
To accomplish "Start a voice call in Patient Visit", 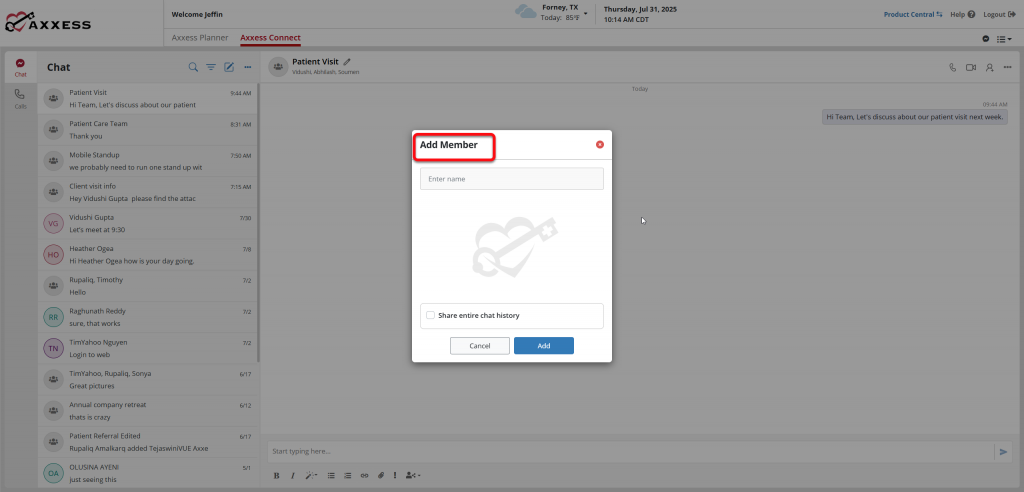I will [x=952, y=67].
